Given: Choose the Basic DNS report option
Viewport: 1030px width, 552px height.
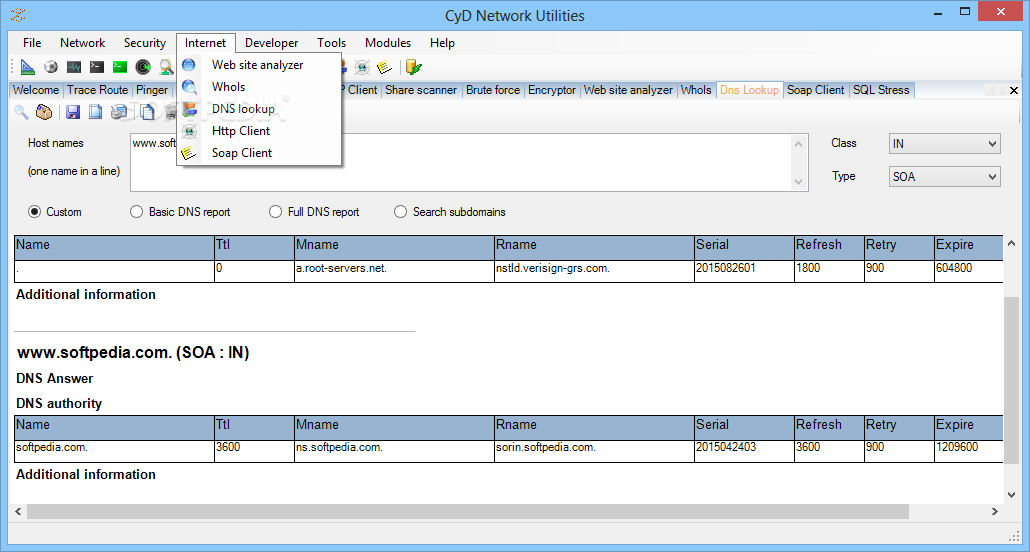Looking at the screenshot, I should tap(137, 212).
